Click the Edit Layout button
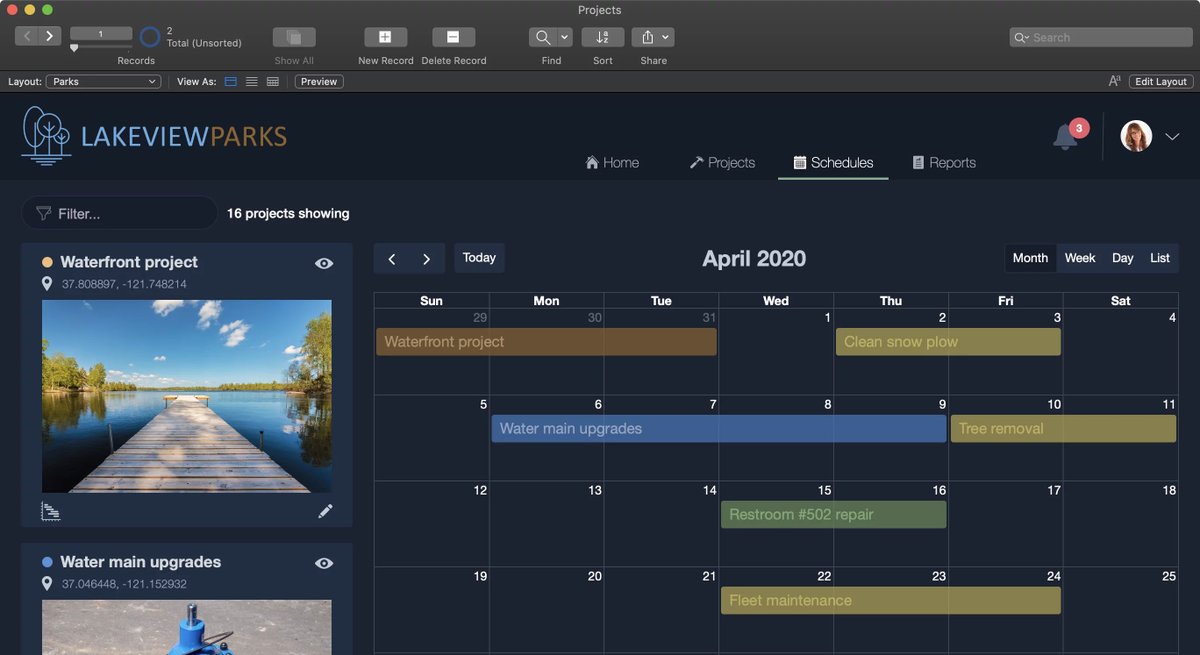The width and height of the screenshot is (1200, 655). tap(1160, 81)
